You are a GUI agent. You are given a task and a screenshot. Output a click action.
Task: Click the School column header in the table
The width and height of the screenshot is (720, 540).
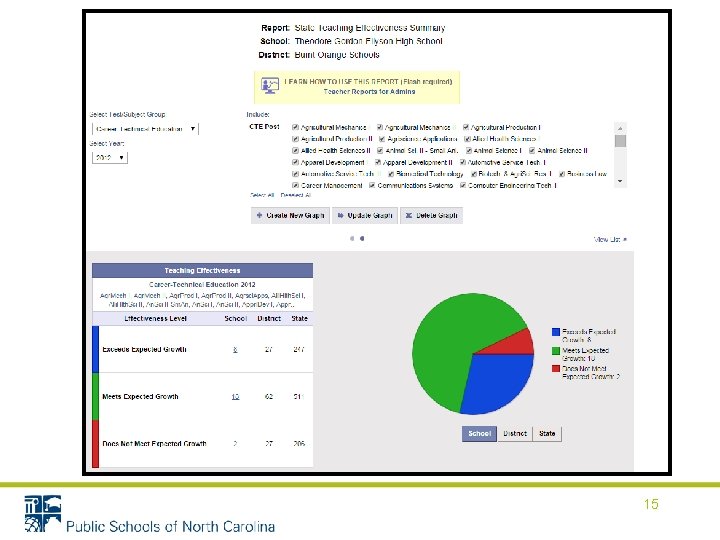coord(236,319)
